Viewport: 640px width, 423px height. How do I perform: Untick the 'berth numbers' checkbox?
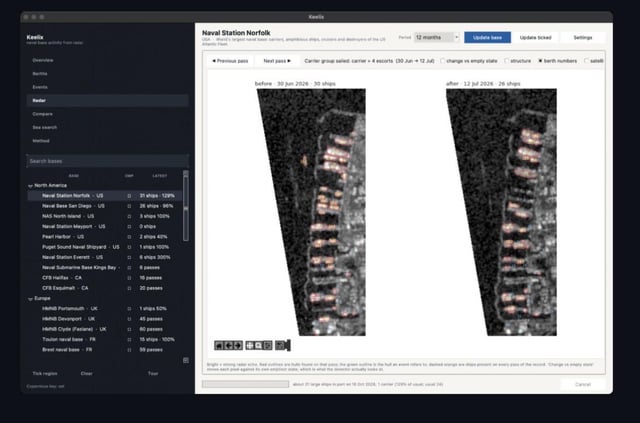(540, 61)
